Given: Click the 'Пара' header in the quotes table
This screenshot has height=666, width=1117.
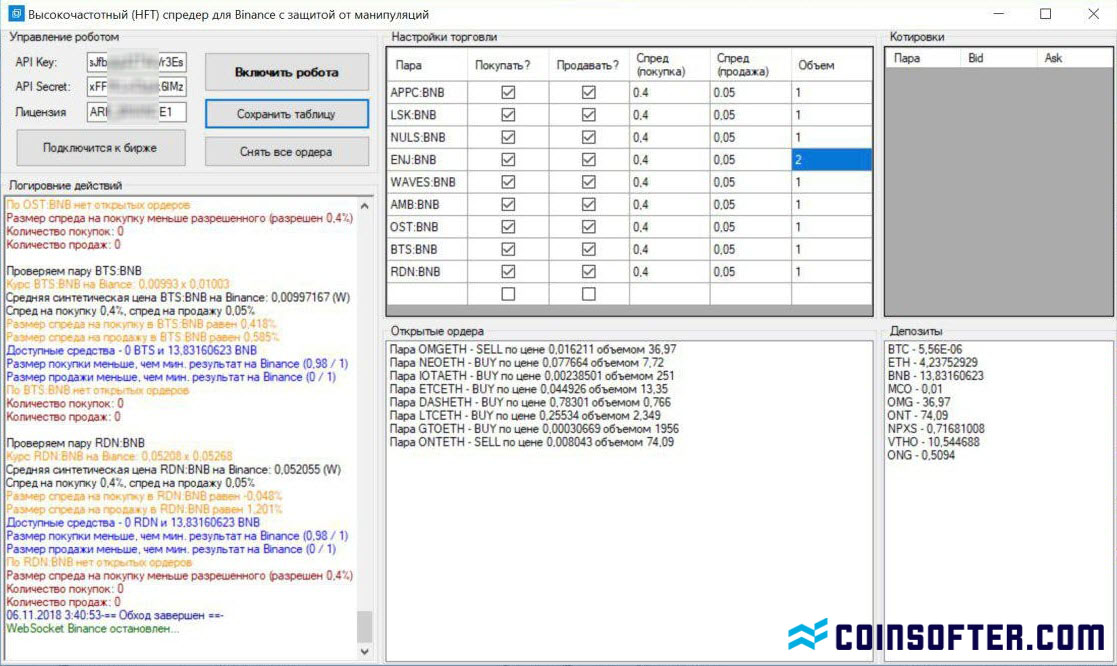Looking at the screenshot, I should 923,58.
